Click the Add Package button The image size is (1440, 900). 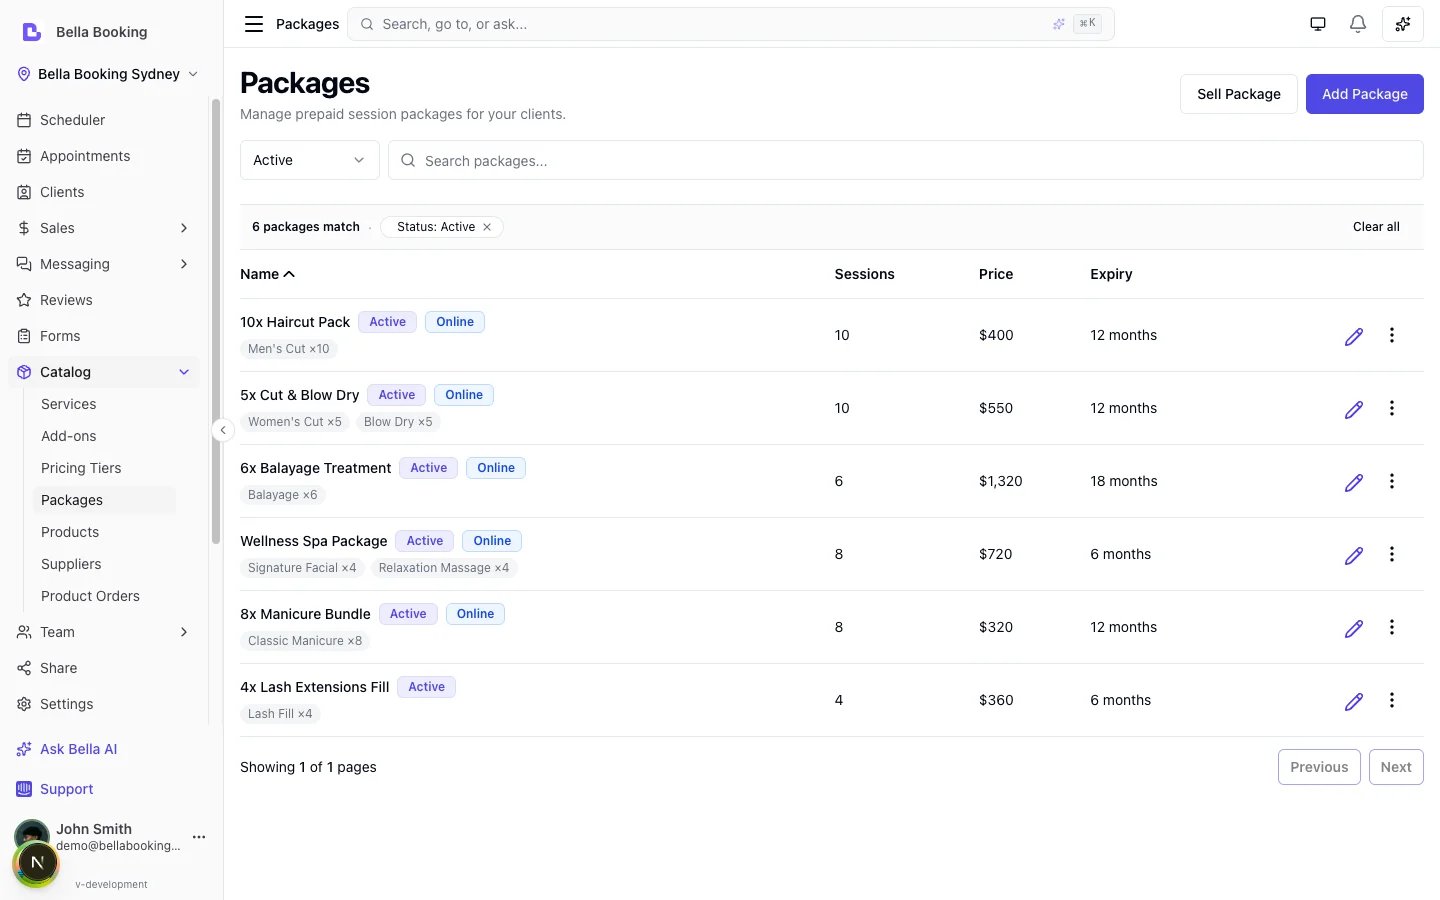pyautogui.click(x=1364, y=94)
